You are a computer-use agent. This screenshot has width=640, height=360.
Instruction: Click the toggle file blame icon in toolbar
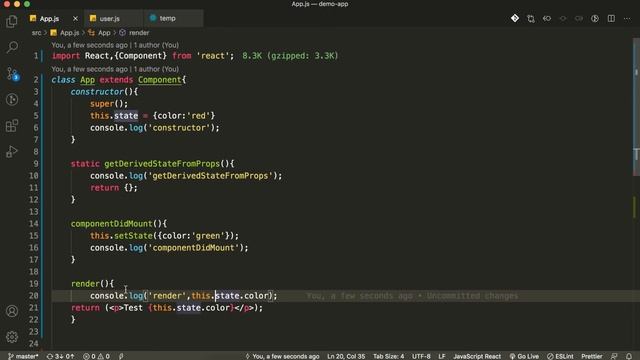coord(595,18)
